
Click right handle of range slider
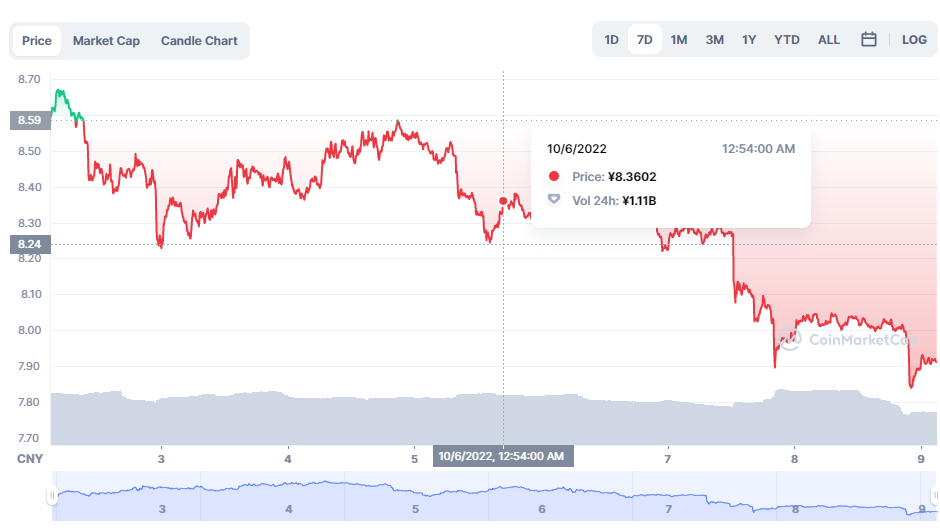934,496
